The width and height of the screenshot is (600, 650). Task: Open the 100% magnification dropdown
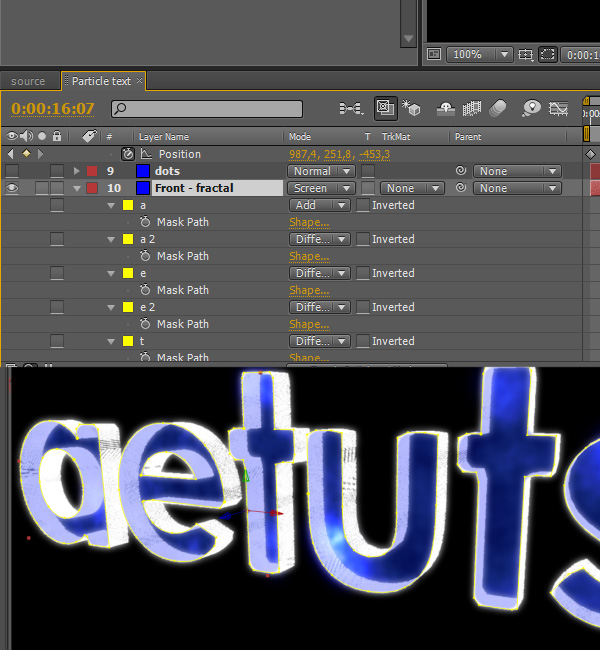pyautogui.click(x=479, y=54)
